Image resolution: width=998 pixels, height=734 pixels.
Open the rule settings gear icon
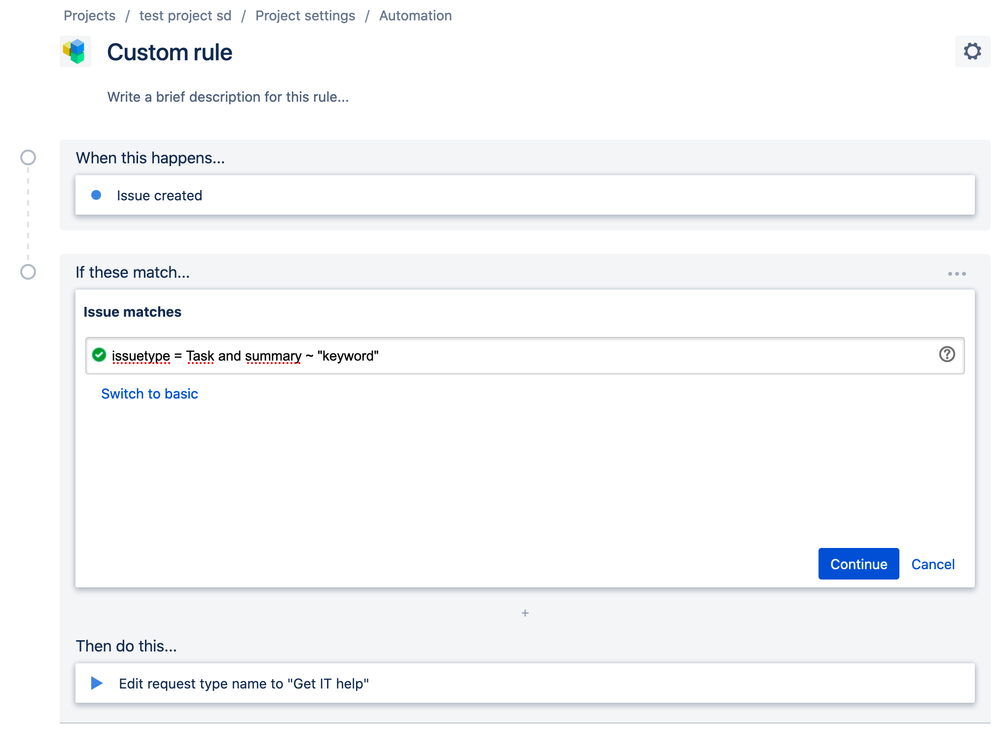tap(972, 51)
